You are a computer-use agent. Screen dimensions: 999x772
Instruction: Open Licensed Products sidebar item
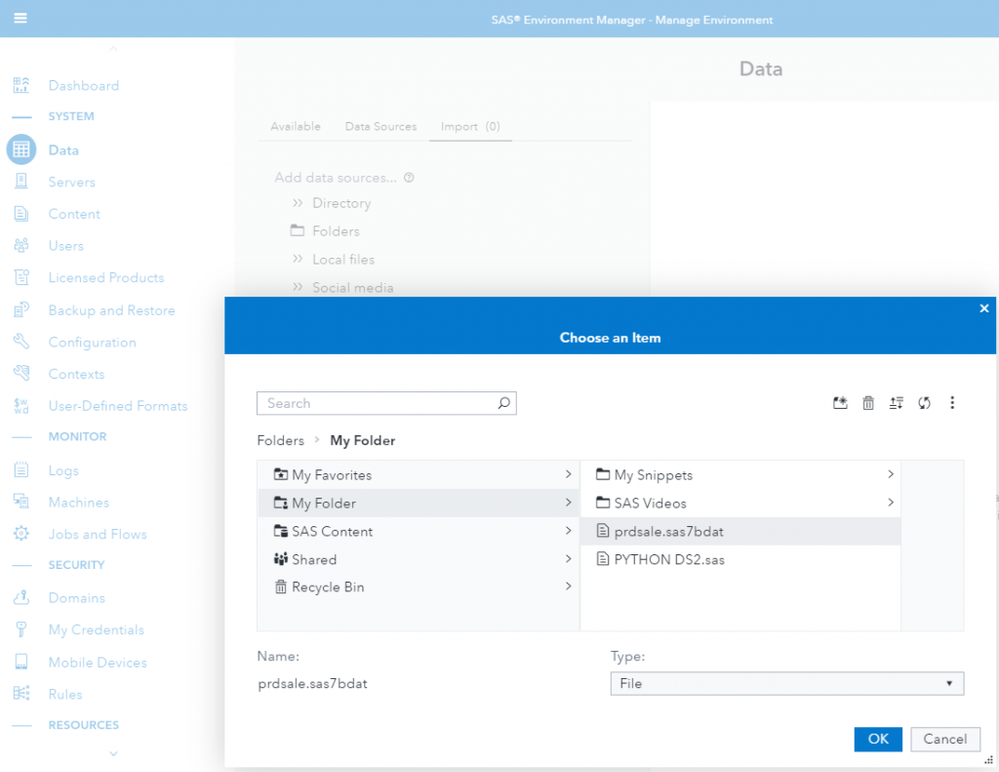106,278
